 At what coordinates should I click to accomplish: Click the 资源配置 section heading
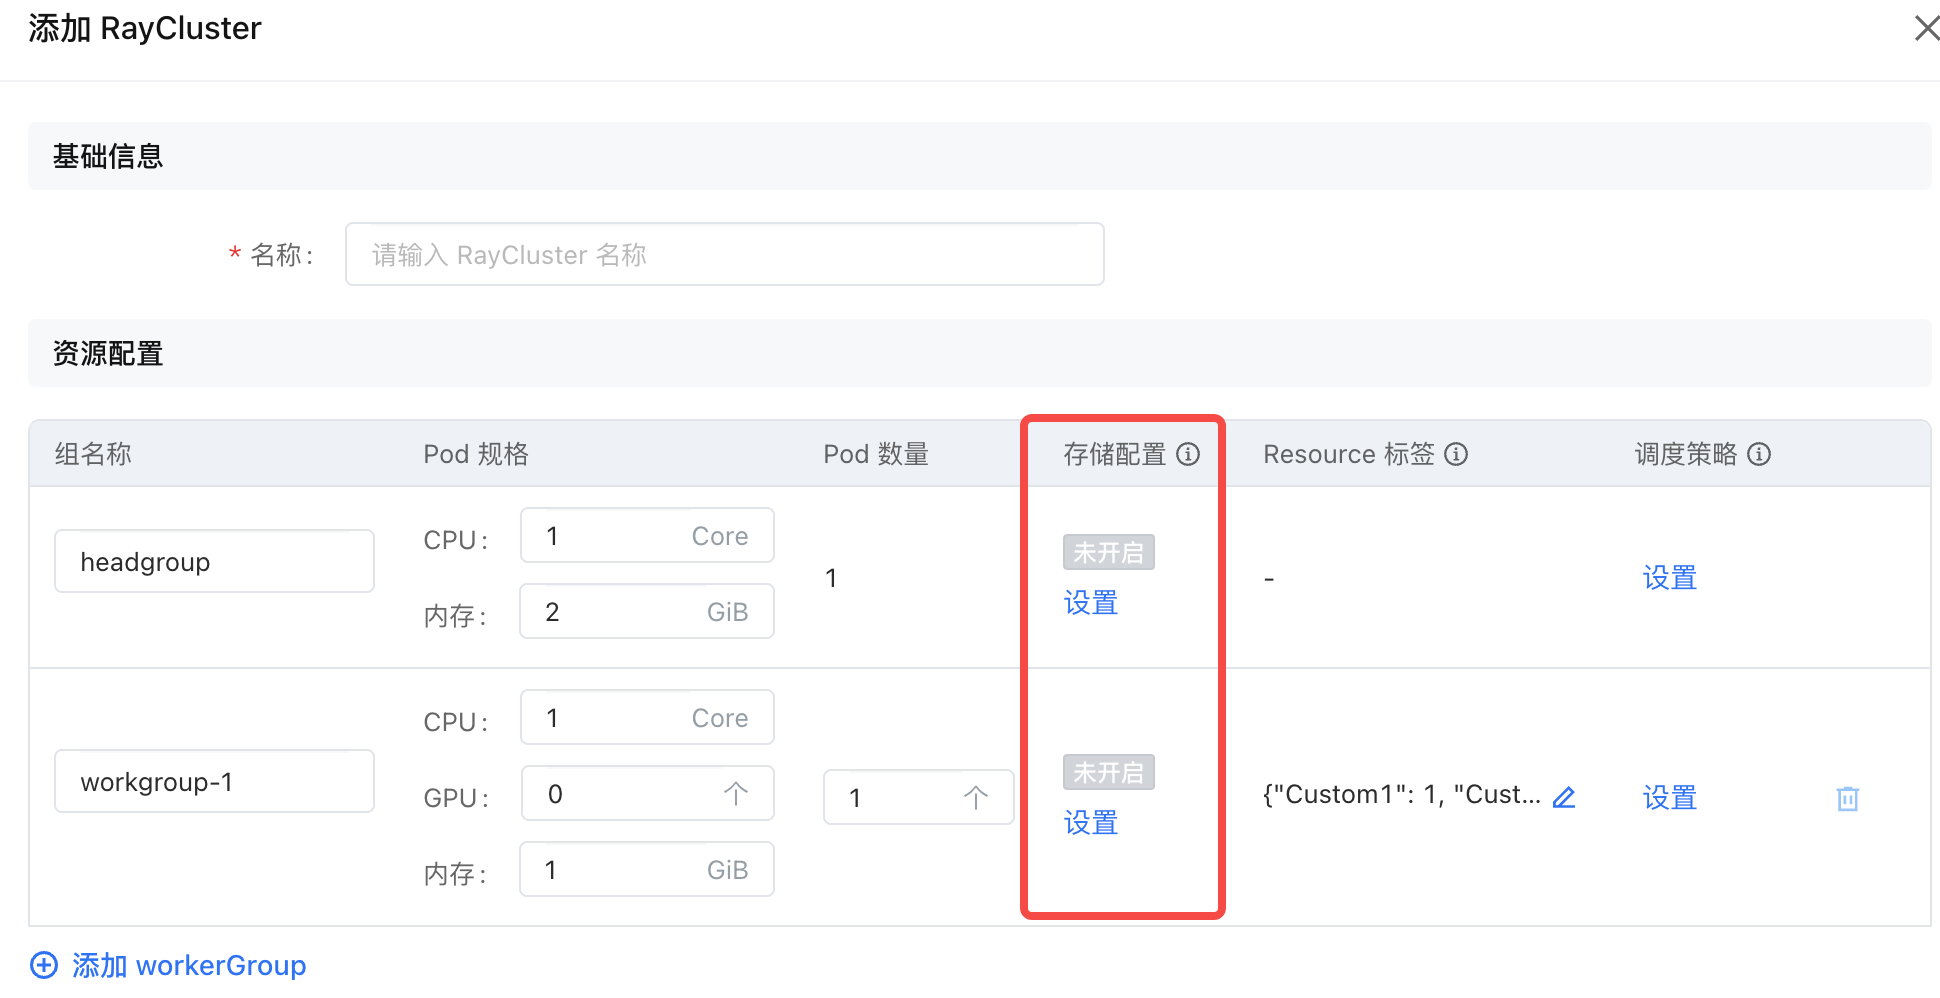pyautogui.click(x=108, y=353)
